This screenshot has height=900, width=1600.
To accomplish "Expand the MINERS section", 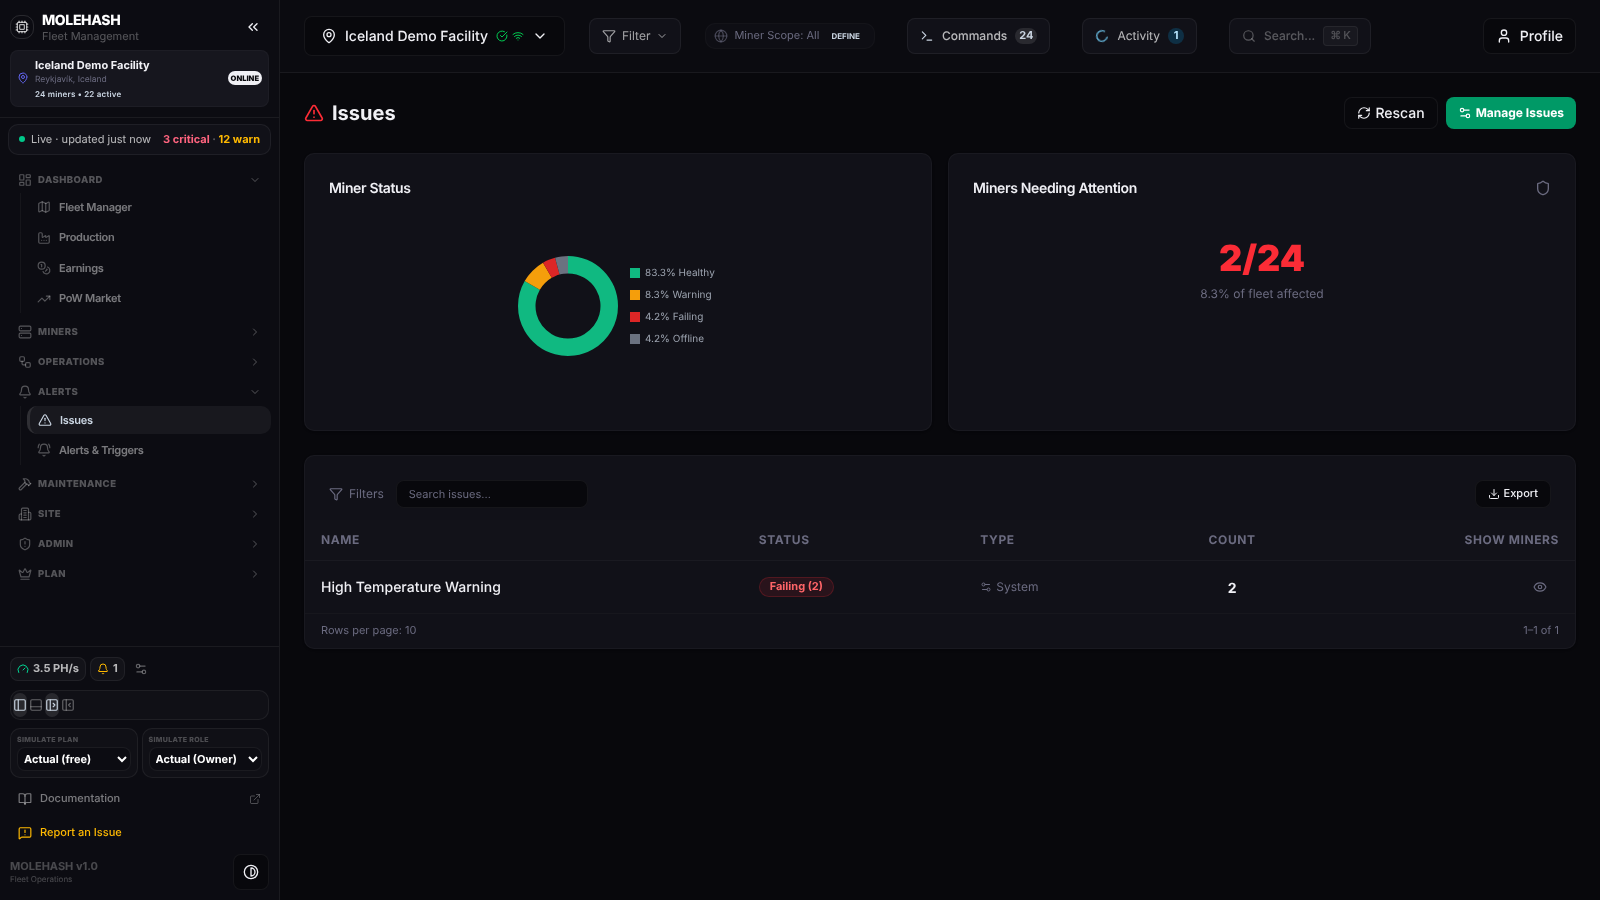I will (x=139, y=332).
